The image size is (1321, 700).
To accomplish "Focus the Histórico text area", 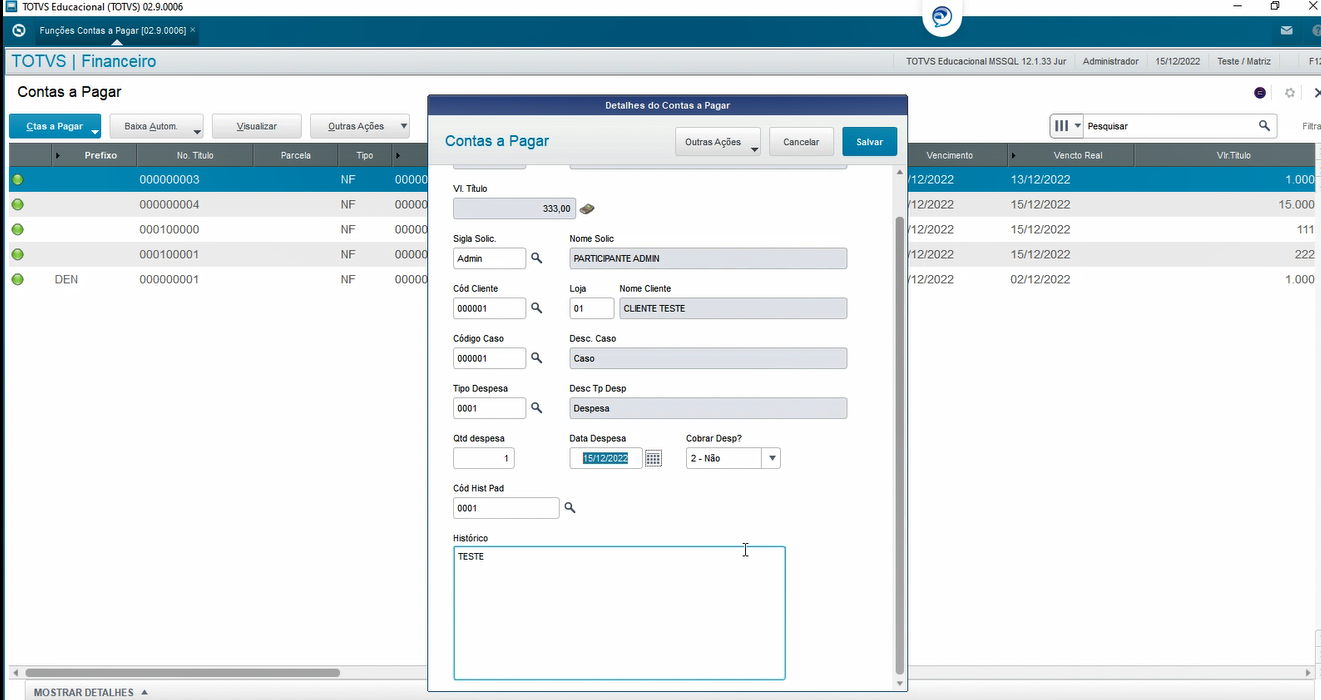I will (619, 613).
